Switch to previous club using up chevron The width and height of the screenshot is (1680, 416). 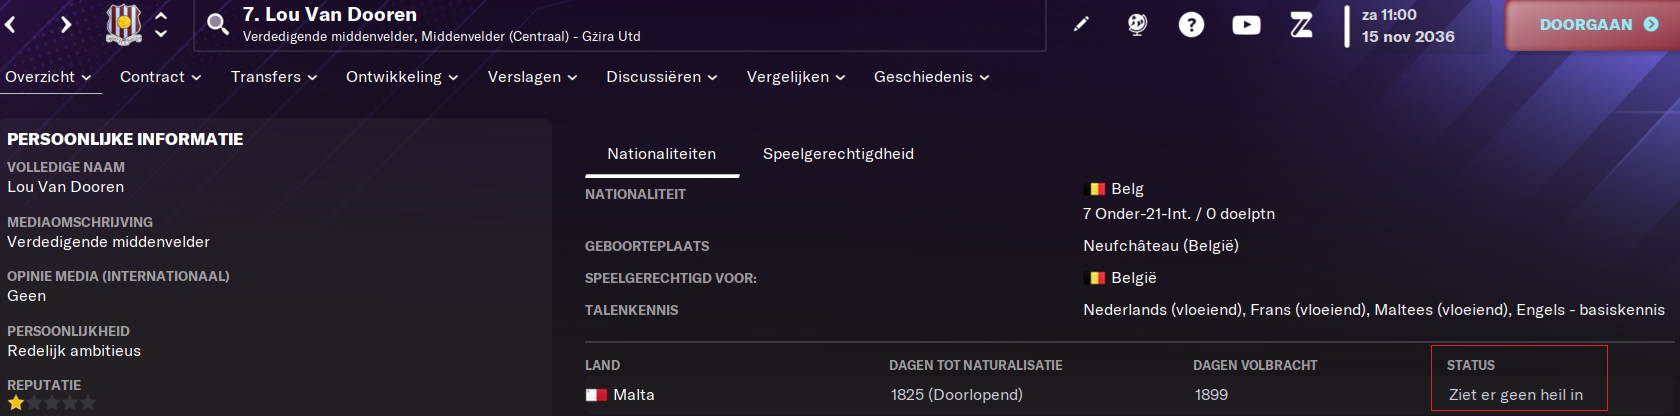(x=161, y=16)
